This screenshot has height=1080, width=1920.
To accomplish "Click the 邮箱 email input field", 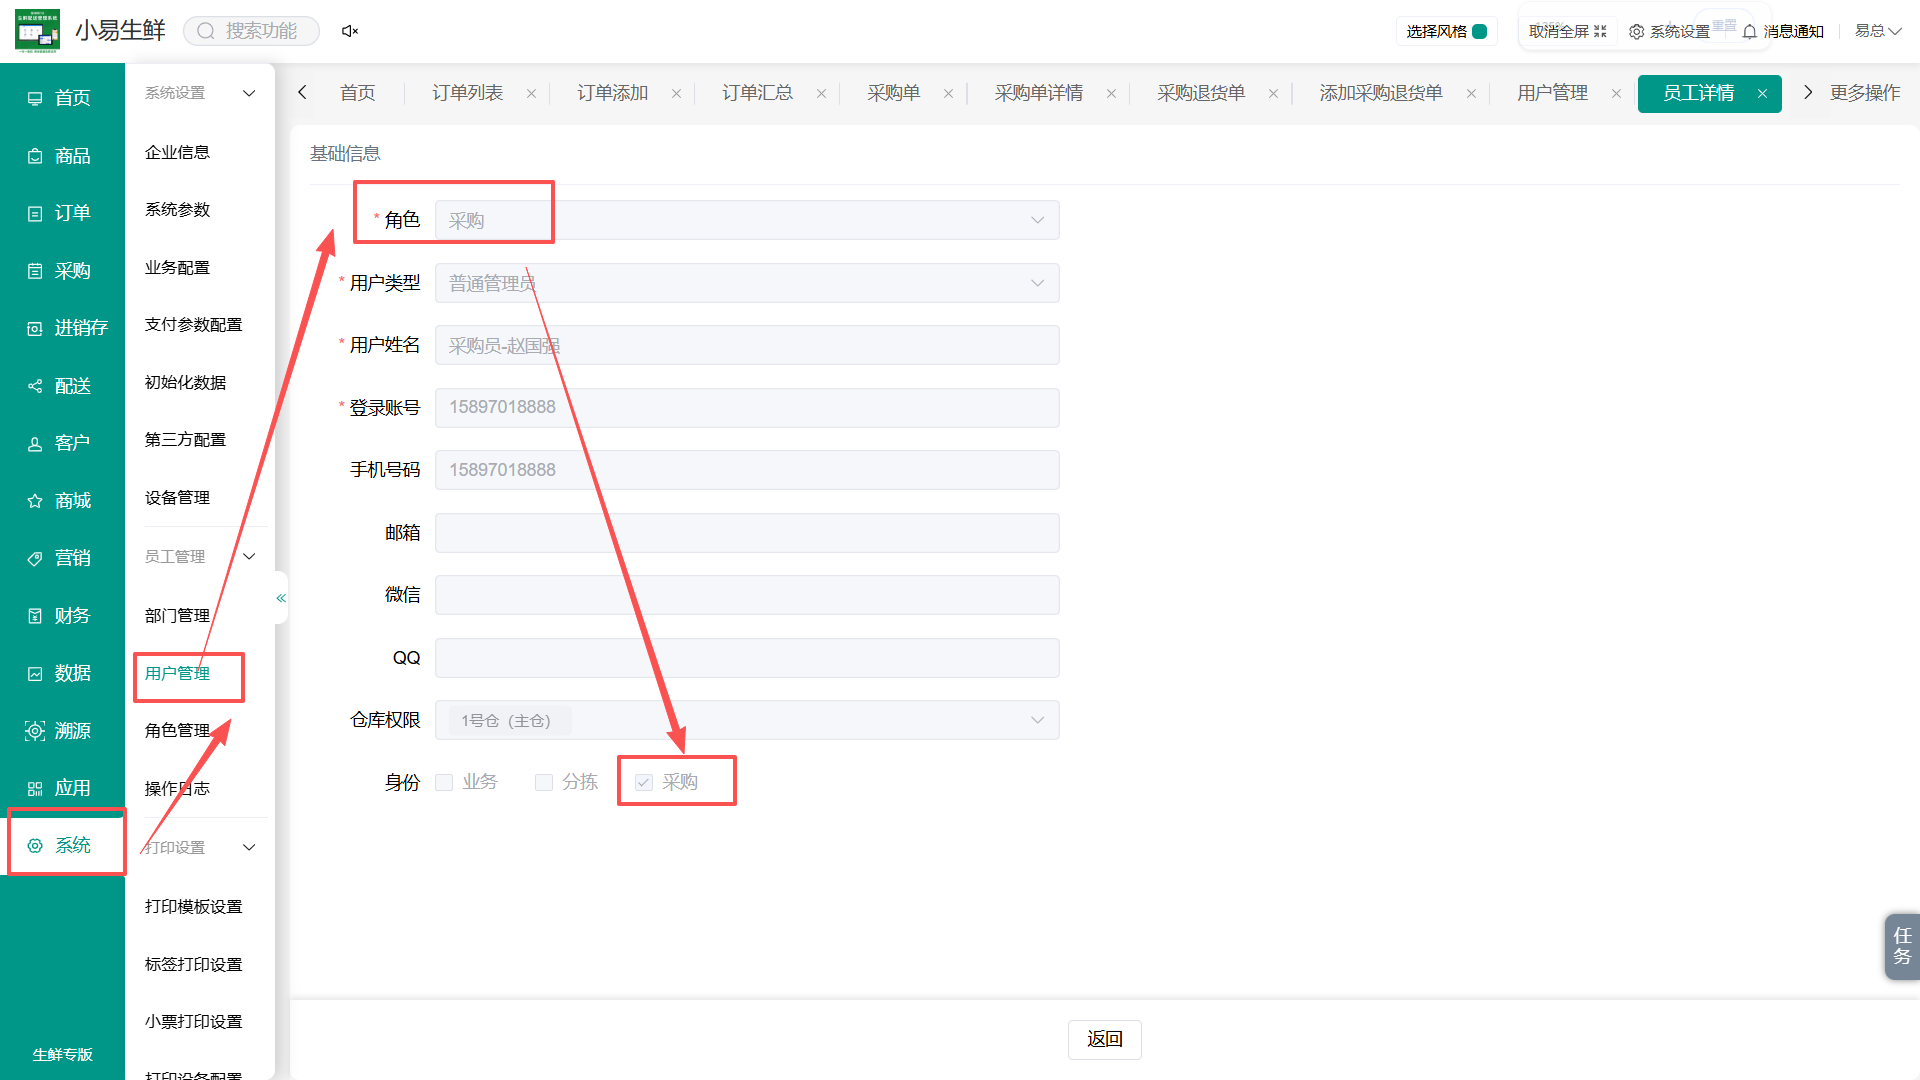I will pos(747,533).
